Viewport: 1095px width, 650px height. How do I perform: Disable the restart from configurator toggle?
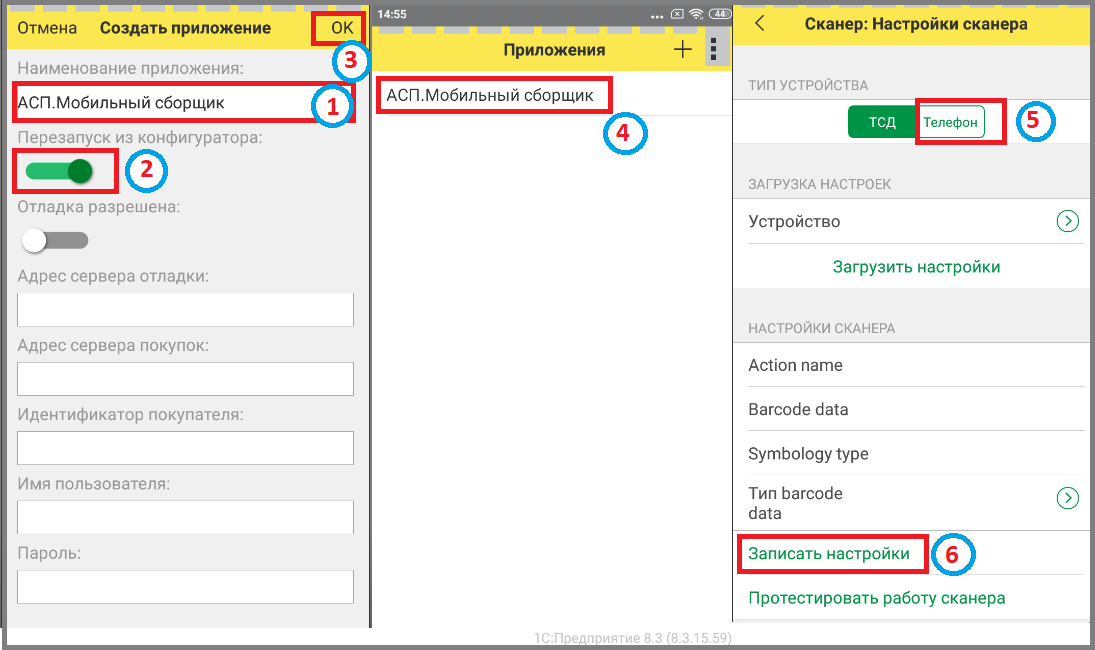[x=59, y=171]
